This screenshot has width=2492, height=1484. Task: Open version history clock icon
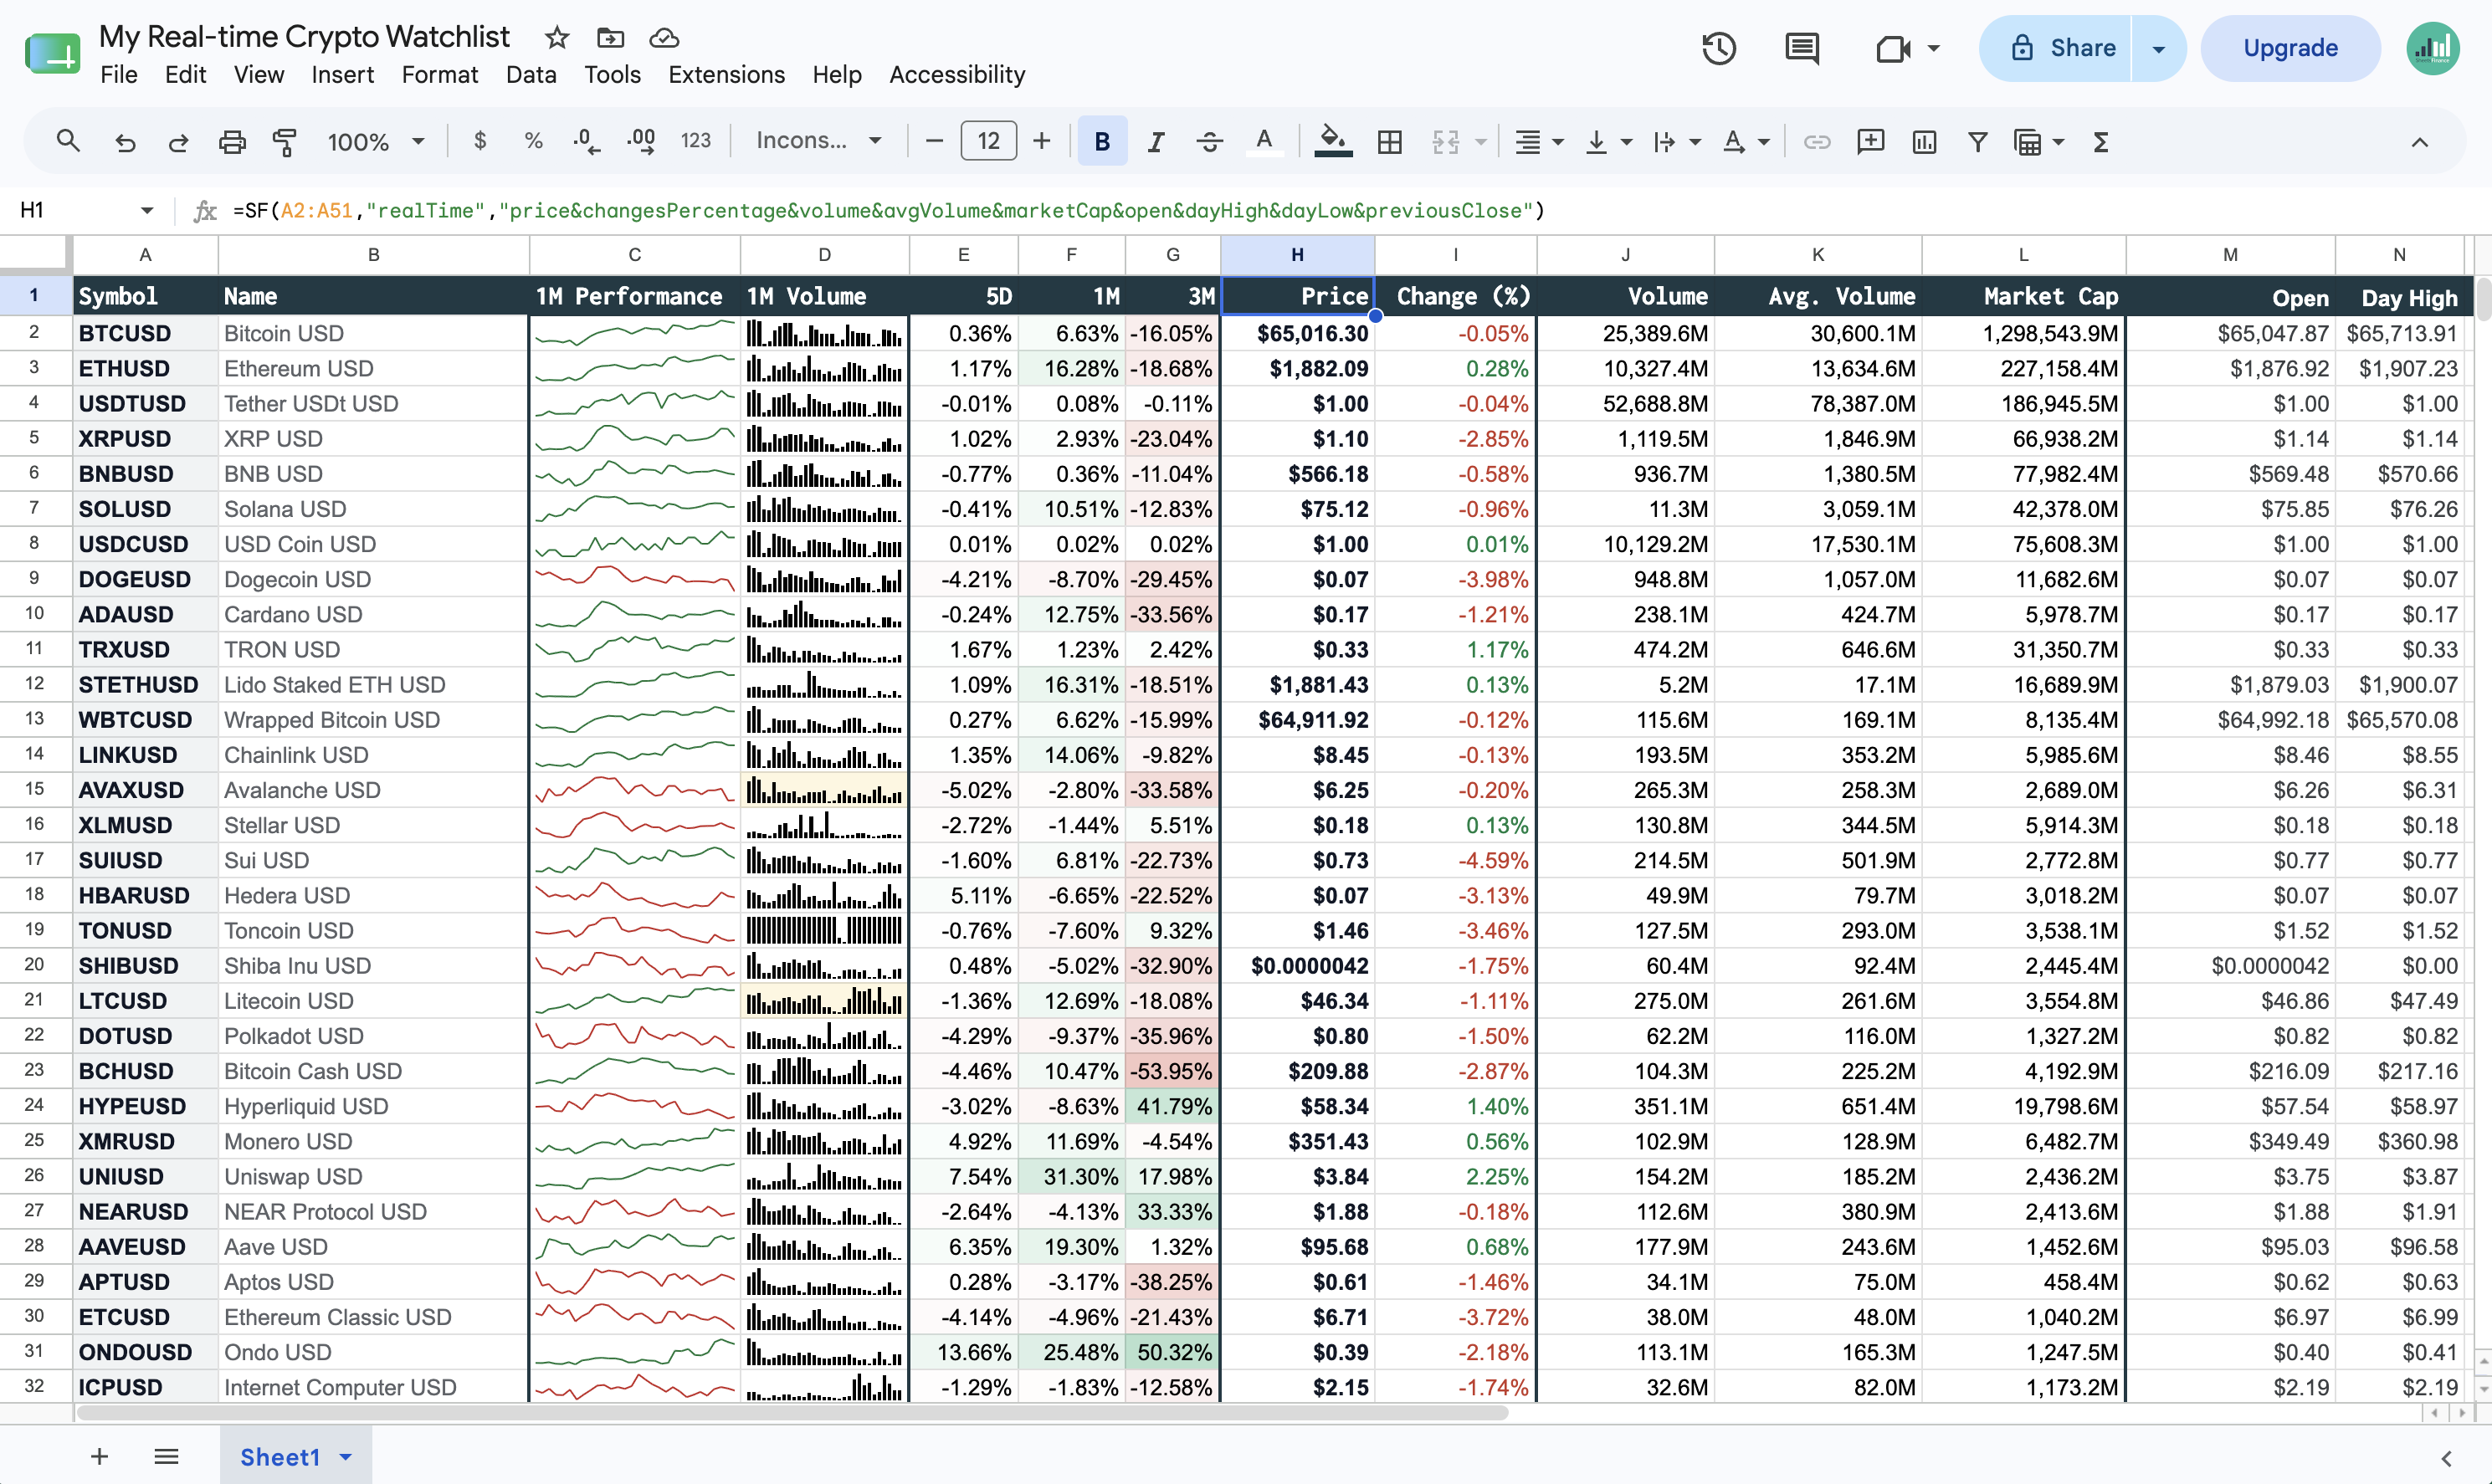click(1719, 48)
